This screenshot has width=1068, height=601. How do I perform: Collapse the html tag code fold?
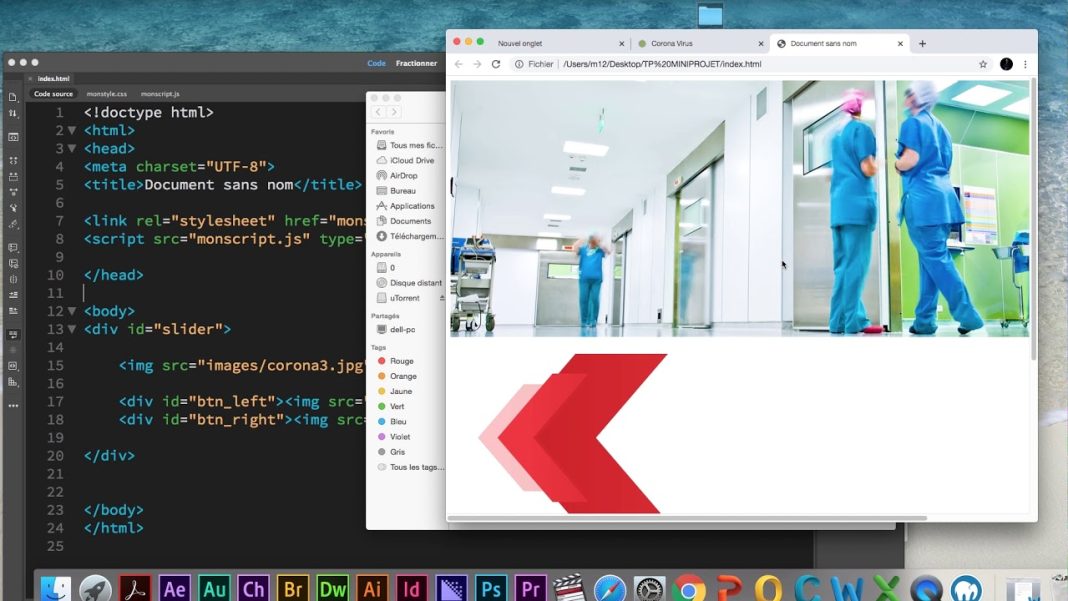[x=72, y=130]
